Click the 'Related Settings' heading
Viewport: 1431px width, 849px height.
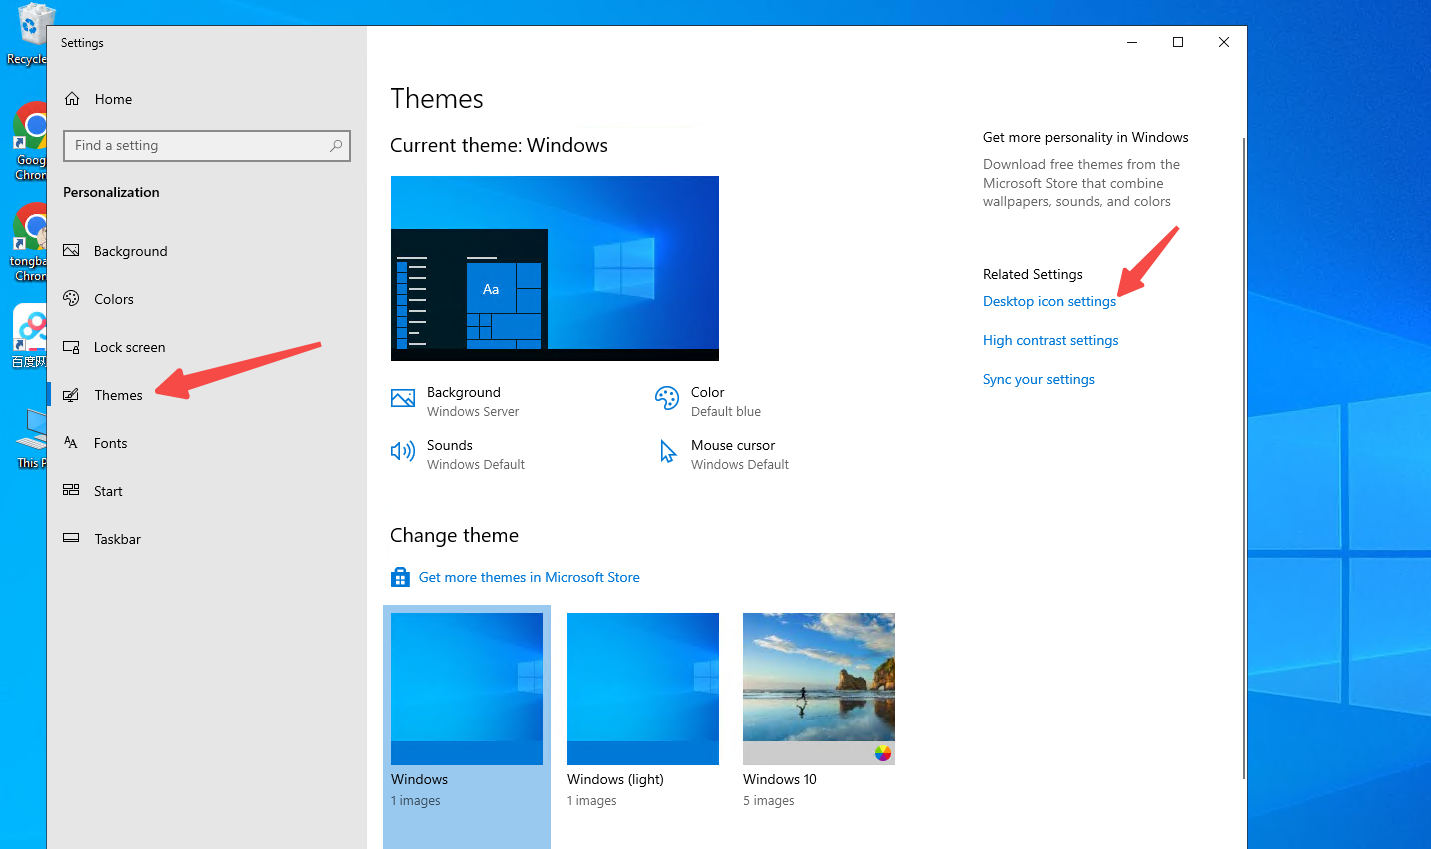click(1032, 274)
